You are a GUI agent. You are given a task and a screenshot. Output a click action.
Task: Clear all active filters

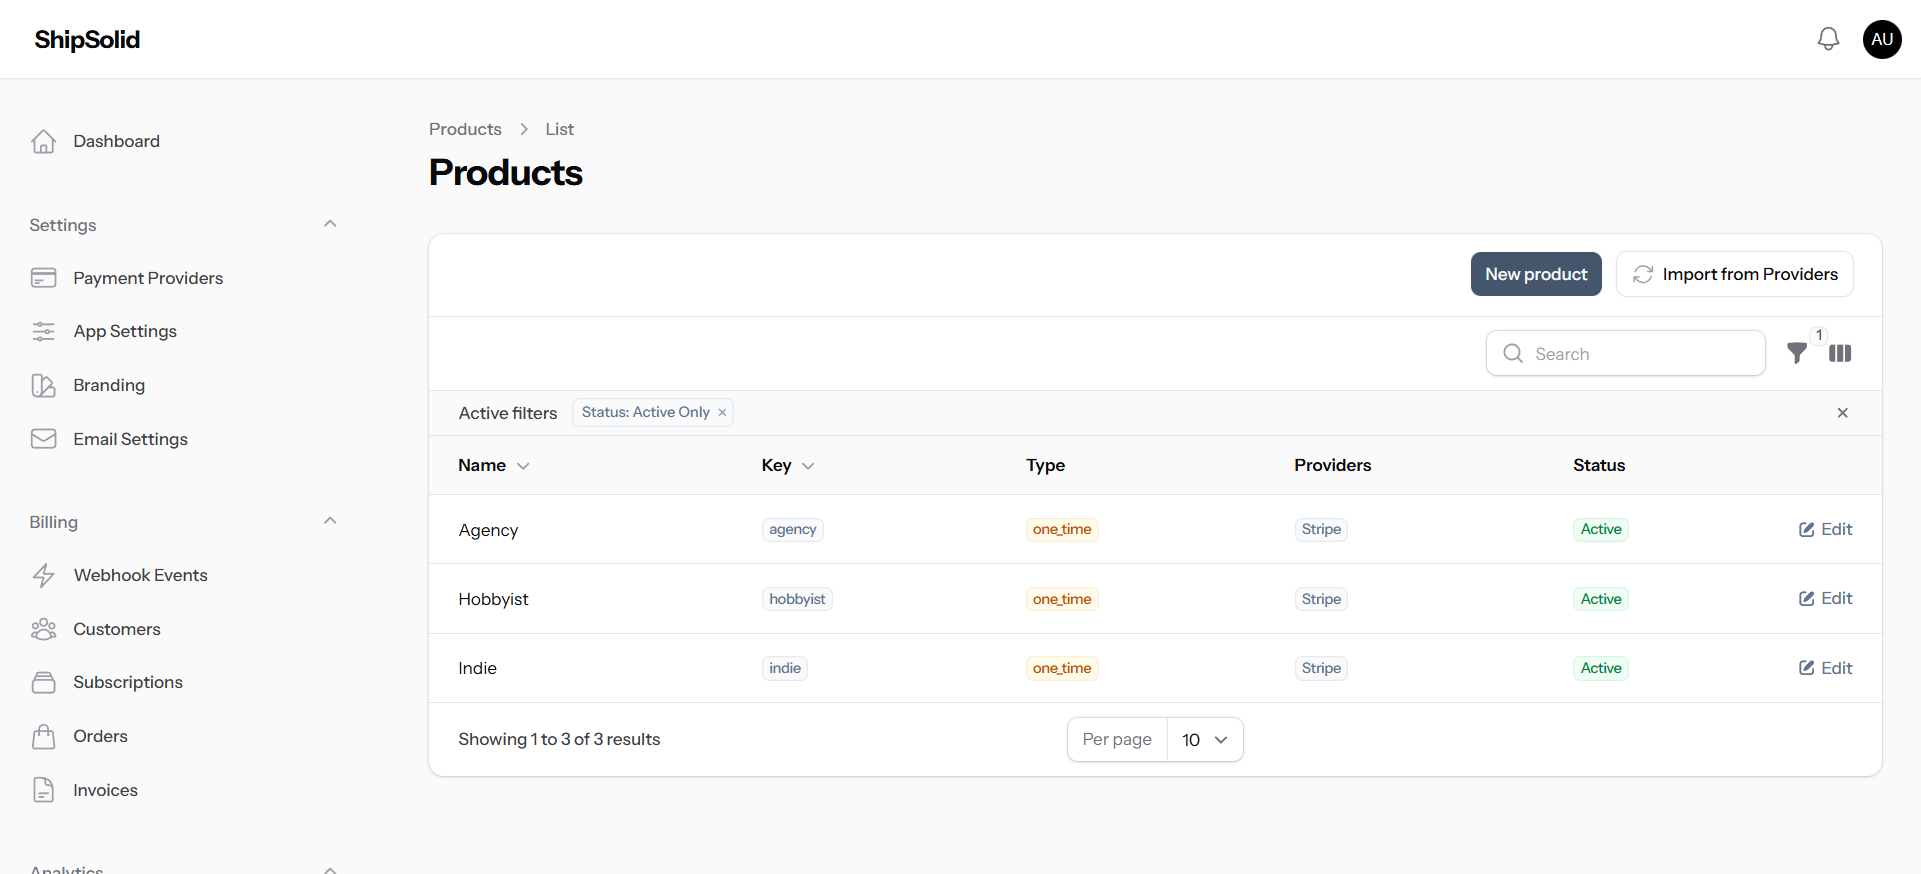click(1842, 413)
